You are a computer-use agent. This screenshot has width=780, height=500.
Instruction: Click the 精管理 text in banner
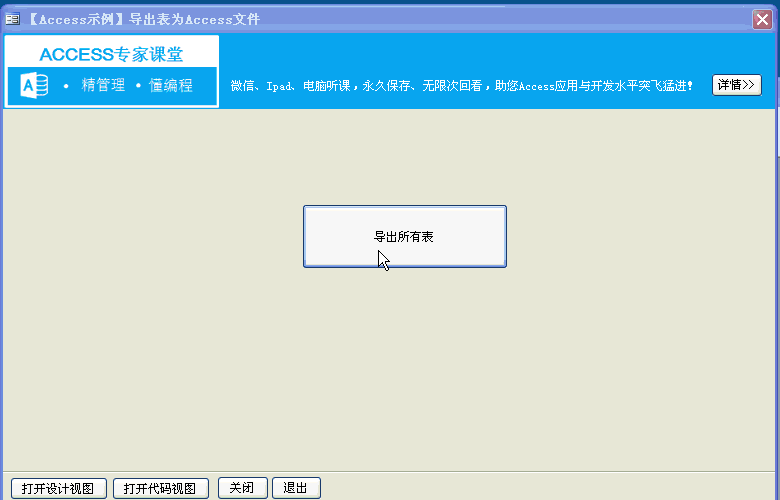(x=103, y=85)
